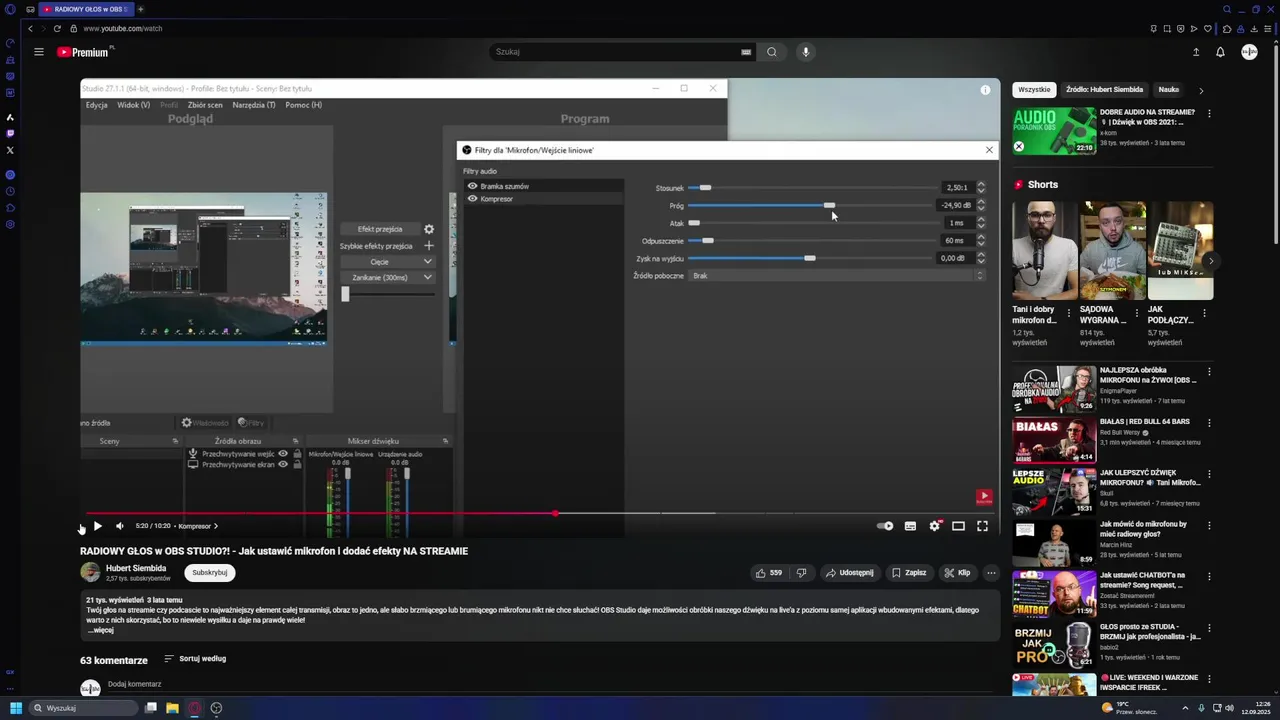Sort comments with Sortuj według
1280x720 pixels.
click(x=194, y=659)
